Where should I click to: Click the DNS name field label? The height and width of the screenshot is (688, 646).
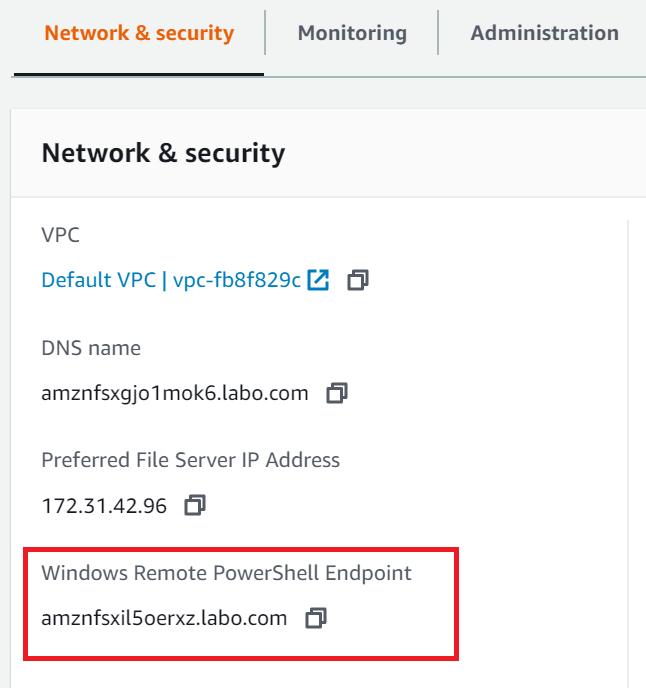coord(91,348)
